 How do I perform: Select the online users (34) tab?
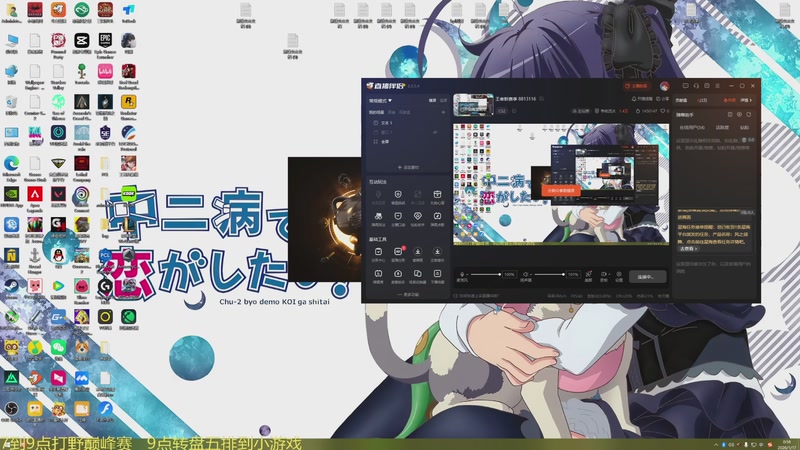[692, 128]
